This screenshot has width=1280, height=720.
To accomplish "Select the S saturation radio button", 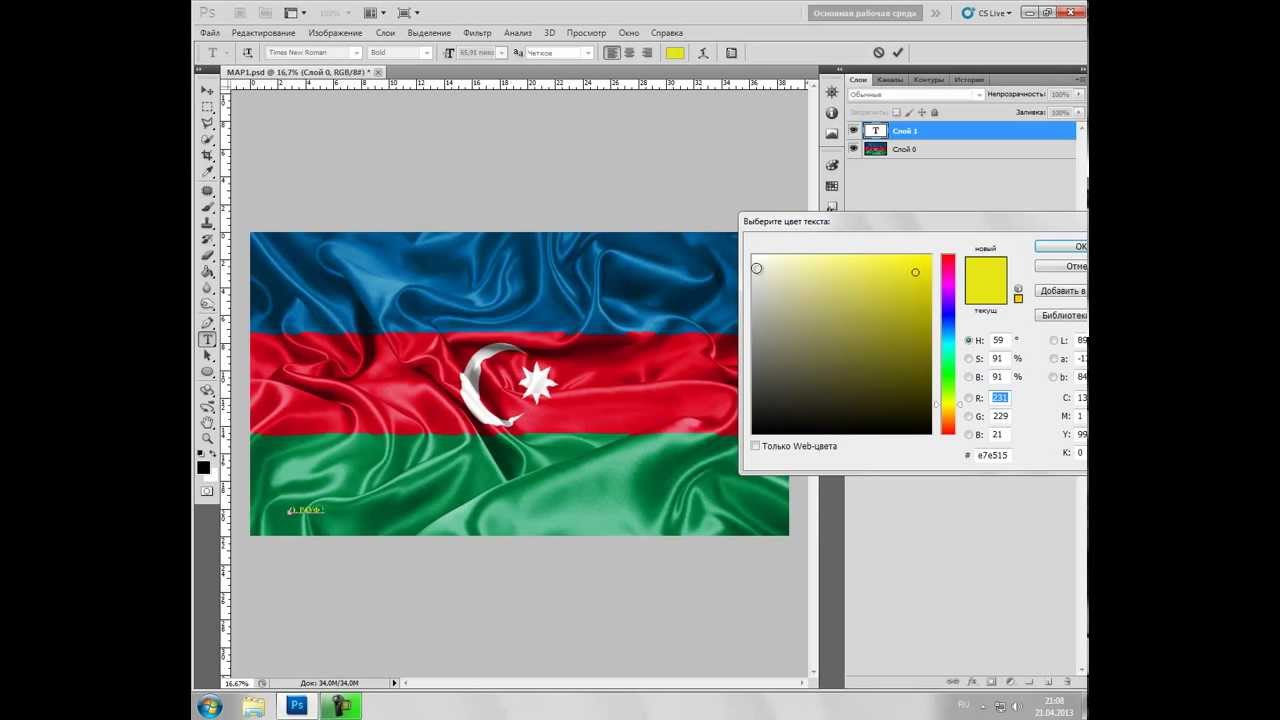I will 968,359.
